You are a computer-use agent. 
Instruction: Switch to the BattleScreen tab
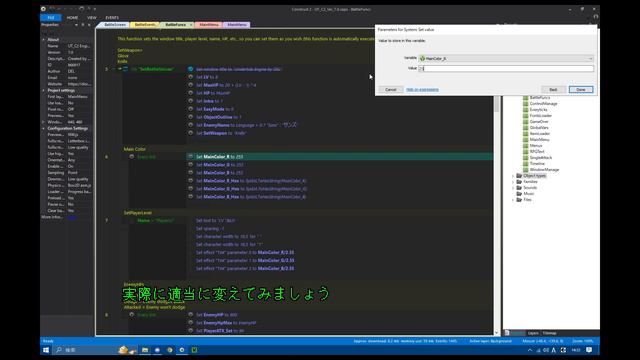[115, 25]
